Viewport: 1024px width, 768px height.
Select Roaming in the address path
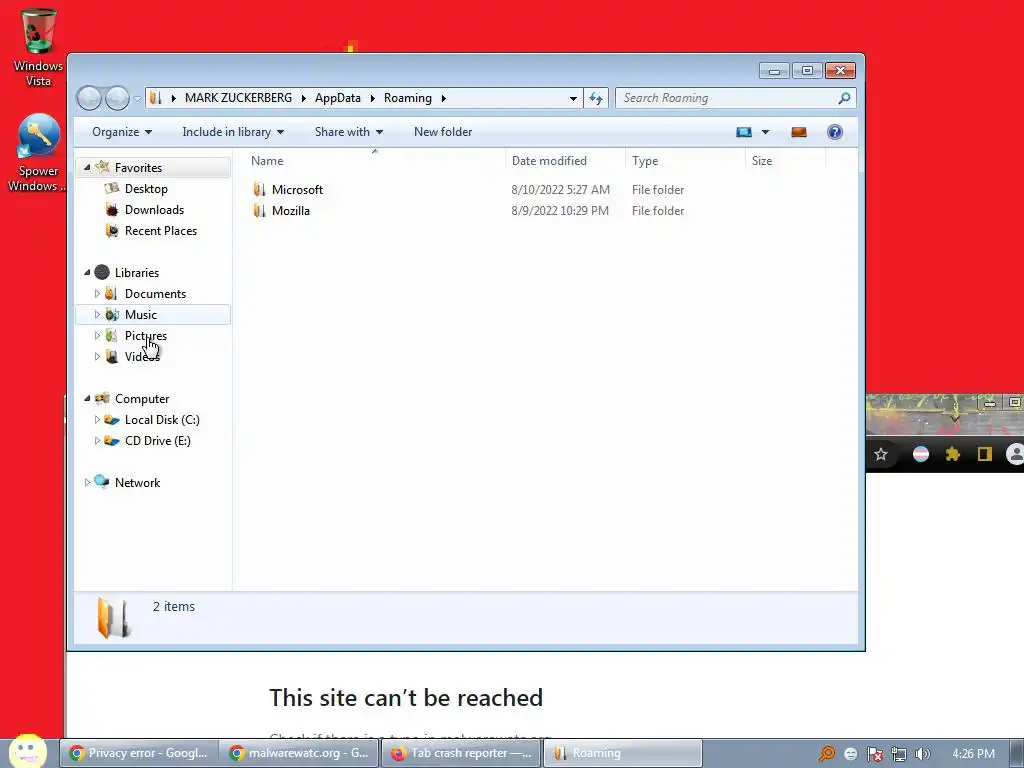(408, 98)
